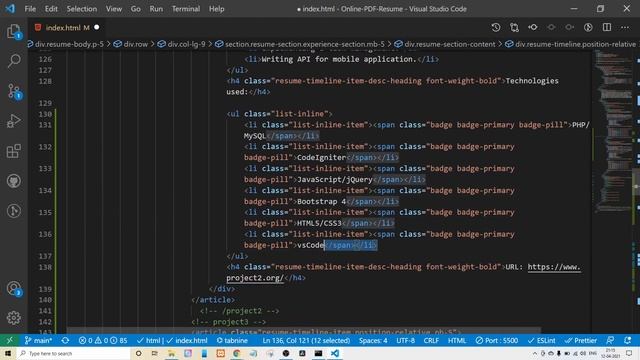Open the Manage gear icon
Viewport: 640px width, 360px height.
14,318
